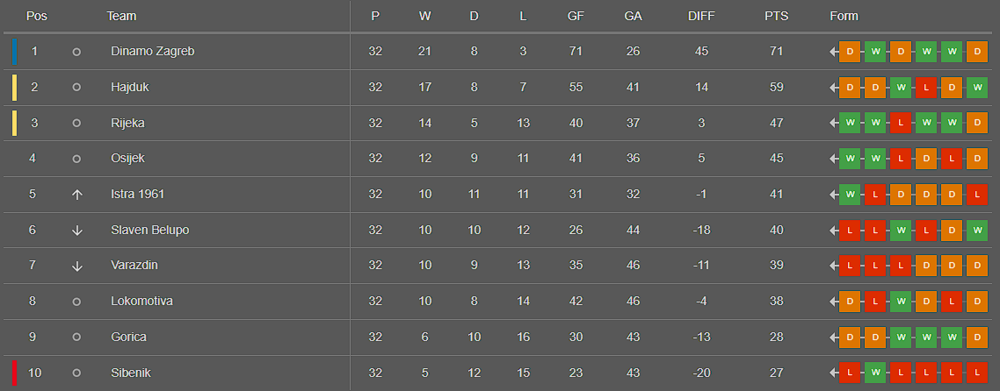Click the GF column header
The height and width of the screenshot is (391, 1000).
(x=575, y=17)
